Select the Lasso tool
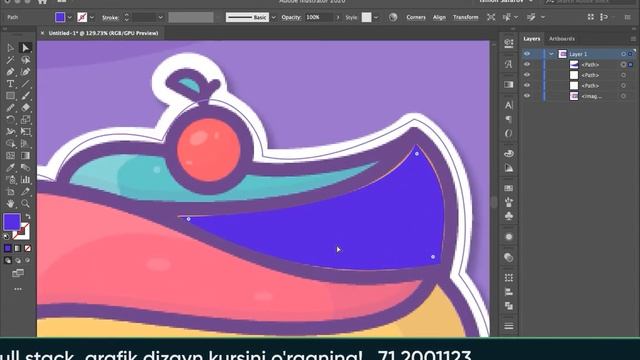This screenshot has width=640, height=360. pos(25,60)
